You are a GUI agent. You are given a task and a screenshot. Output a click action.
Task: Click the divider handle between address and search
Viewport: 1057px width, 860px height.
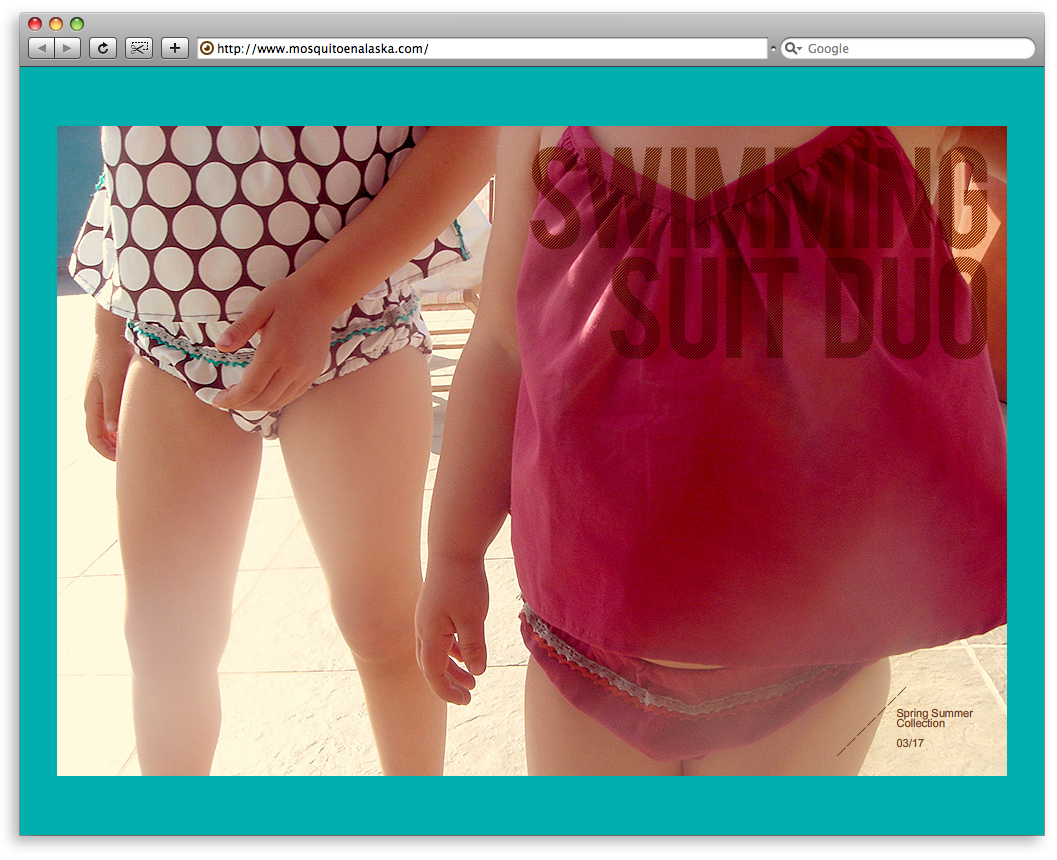tap(773, 48)
